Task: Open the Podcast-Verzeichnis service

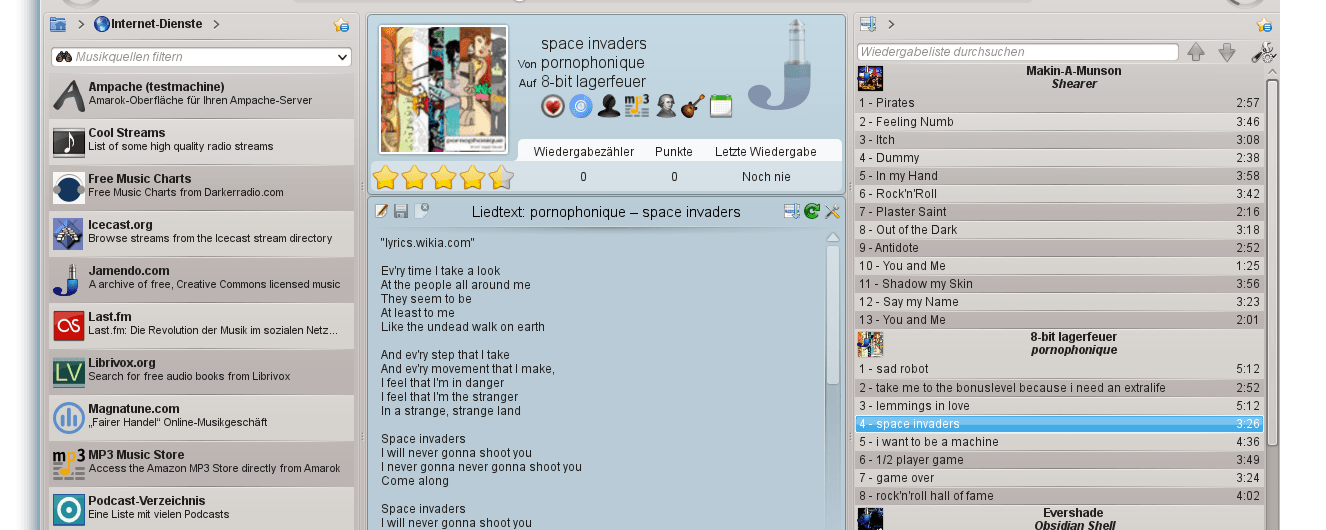Action: 201,508
